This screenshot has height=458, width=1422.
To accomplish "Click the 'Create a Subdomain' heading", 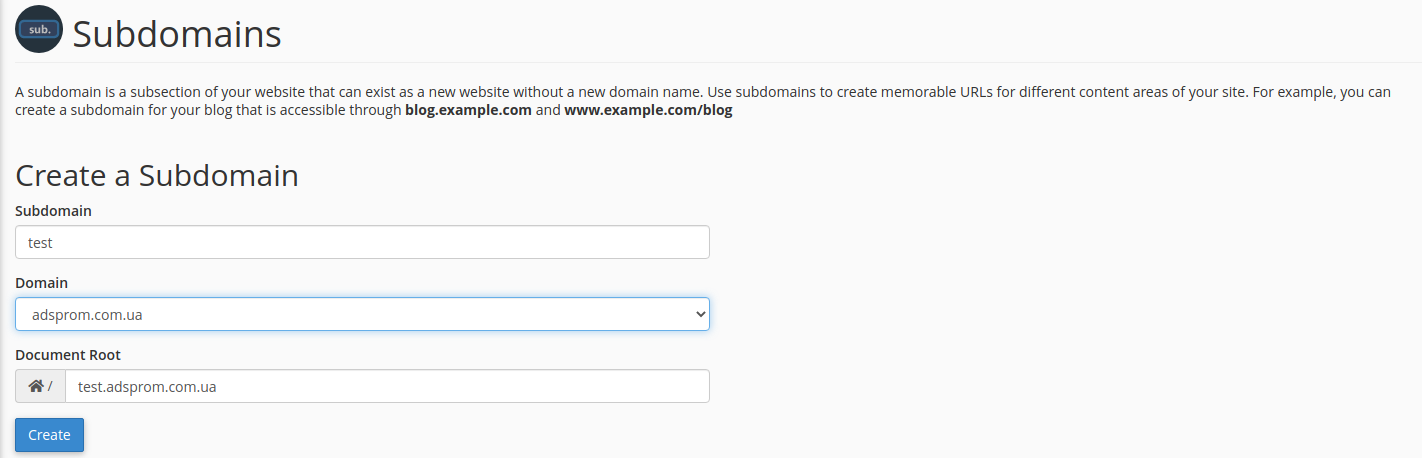I will pos(157,176).
